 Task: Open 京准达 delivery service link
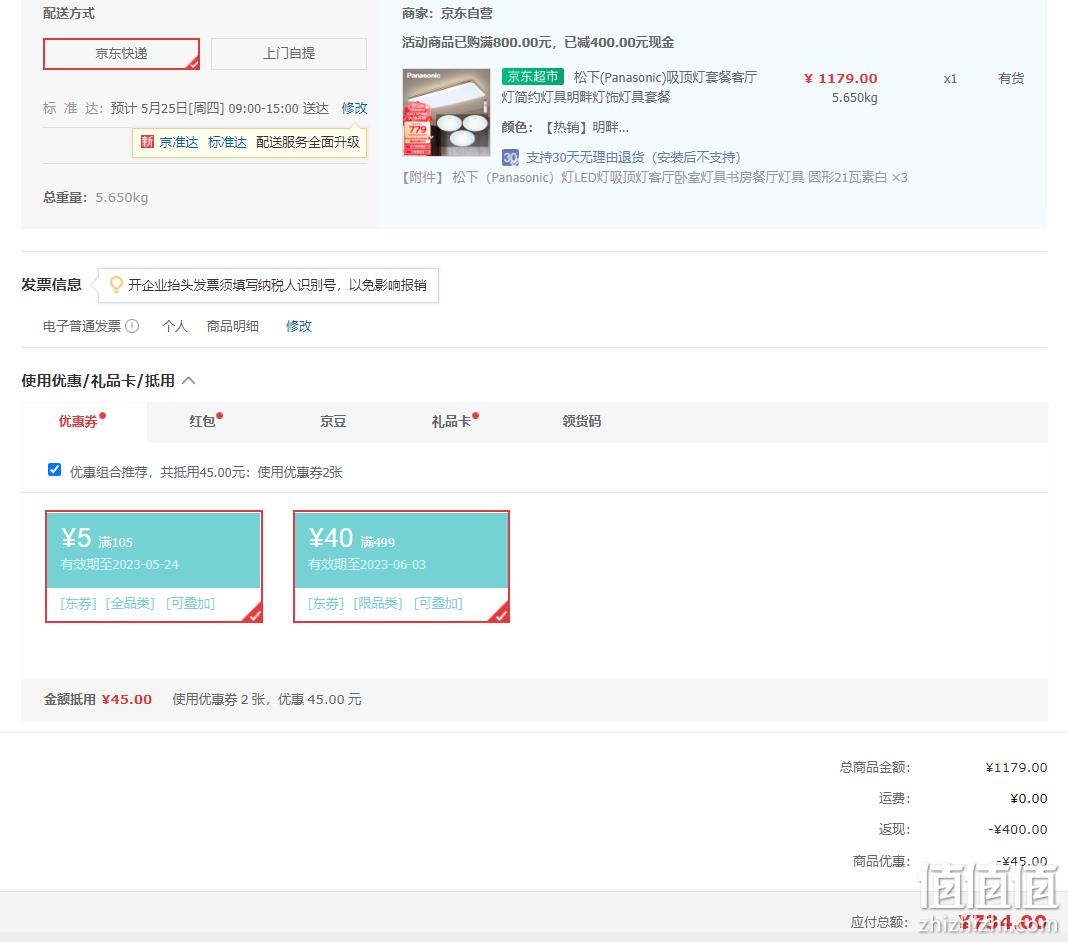[178, 142]
